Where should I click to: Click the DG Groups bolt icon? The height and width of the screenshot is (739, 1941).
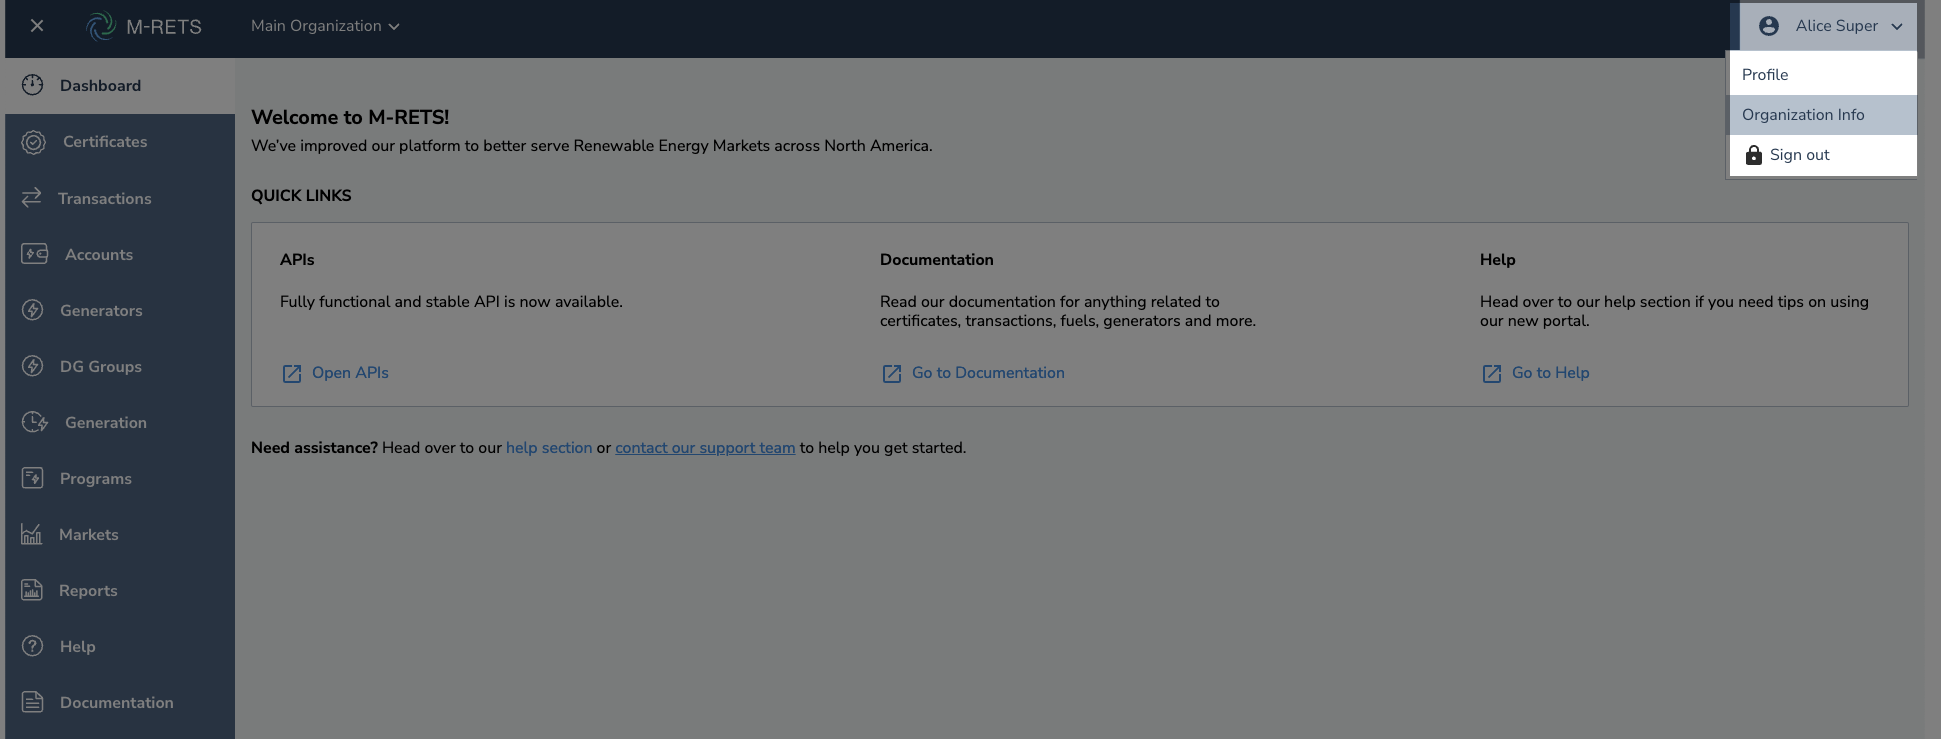point(33,366)
